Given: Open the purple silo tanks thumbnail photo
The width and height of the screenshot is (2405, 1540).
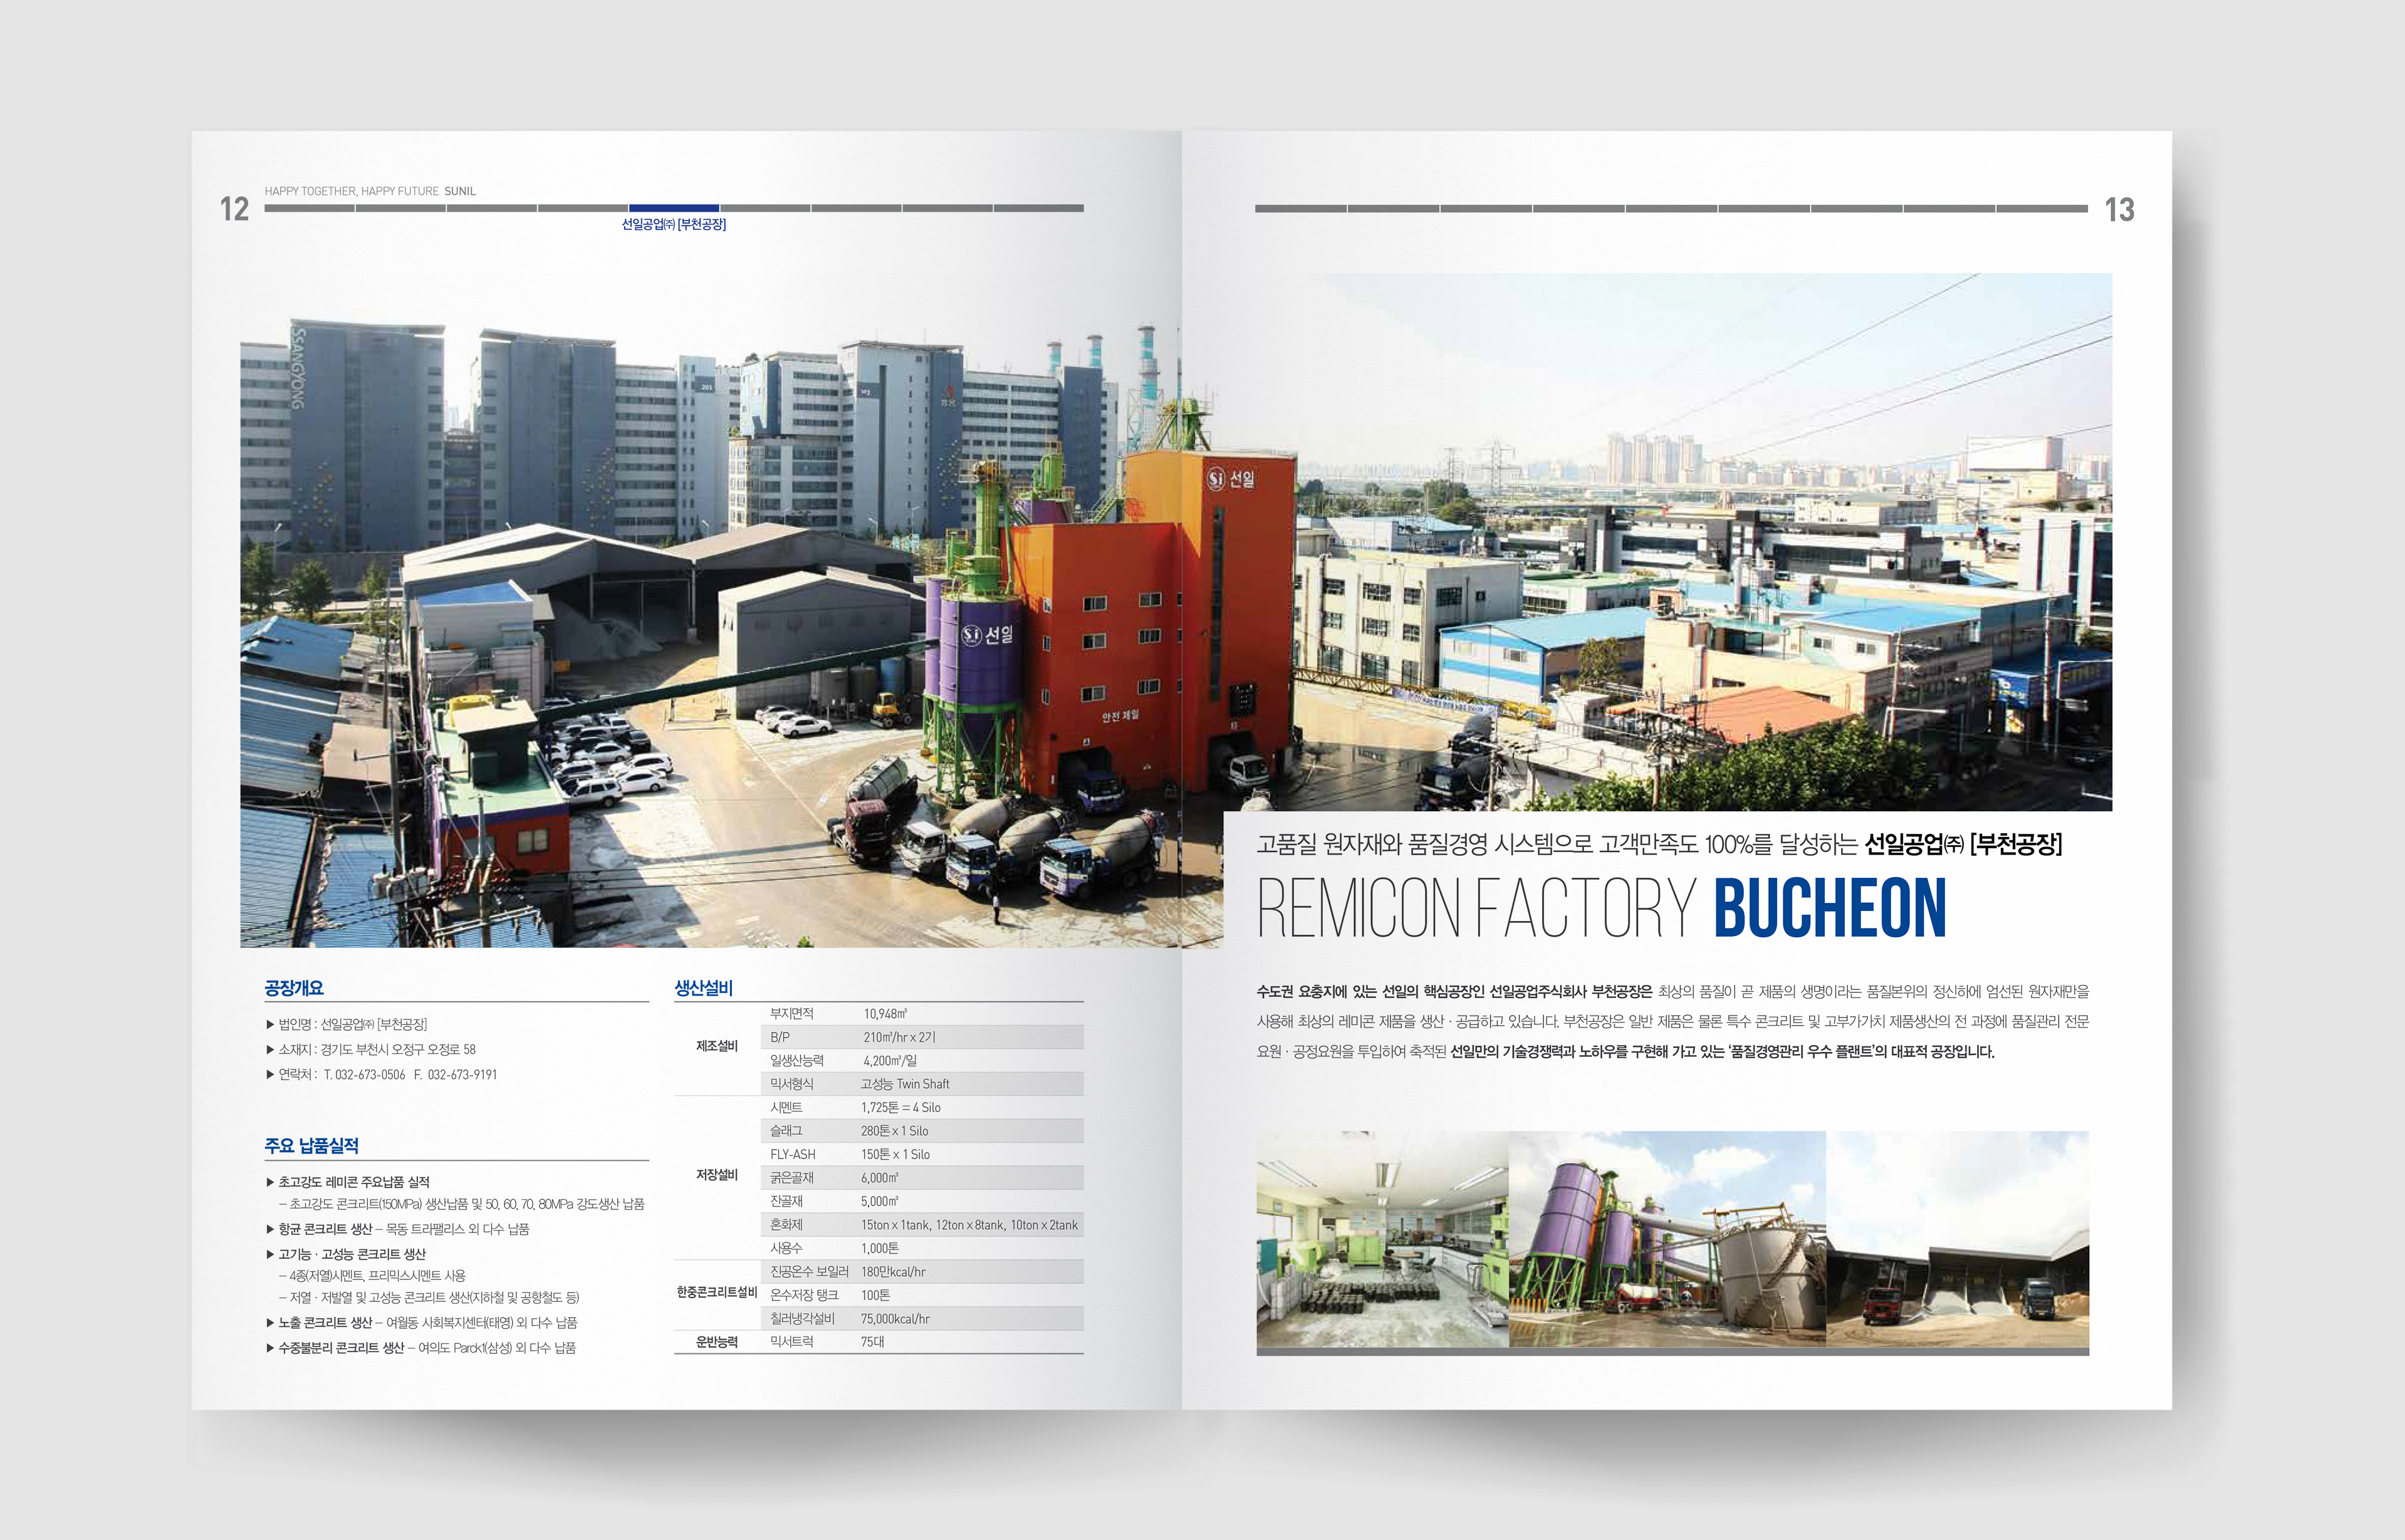Looking at the screenshot, I should [x=1667, y=1240].
